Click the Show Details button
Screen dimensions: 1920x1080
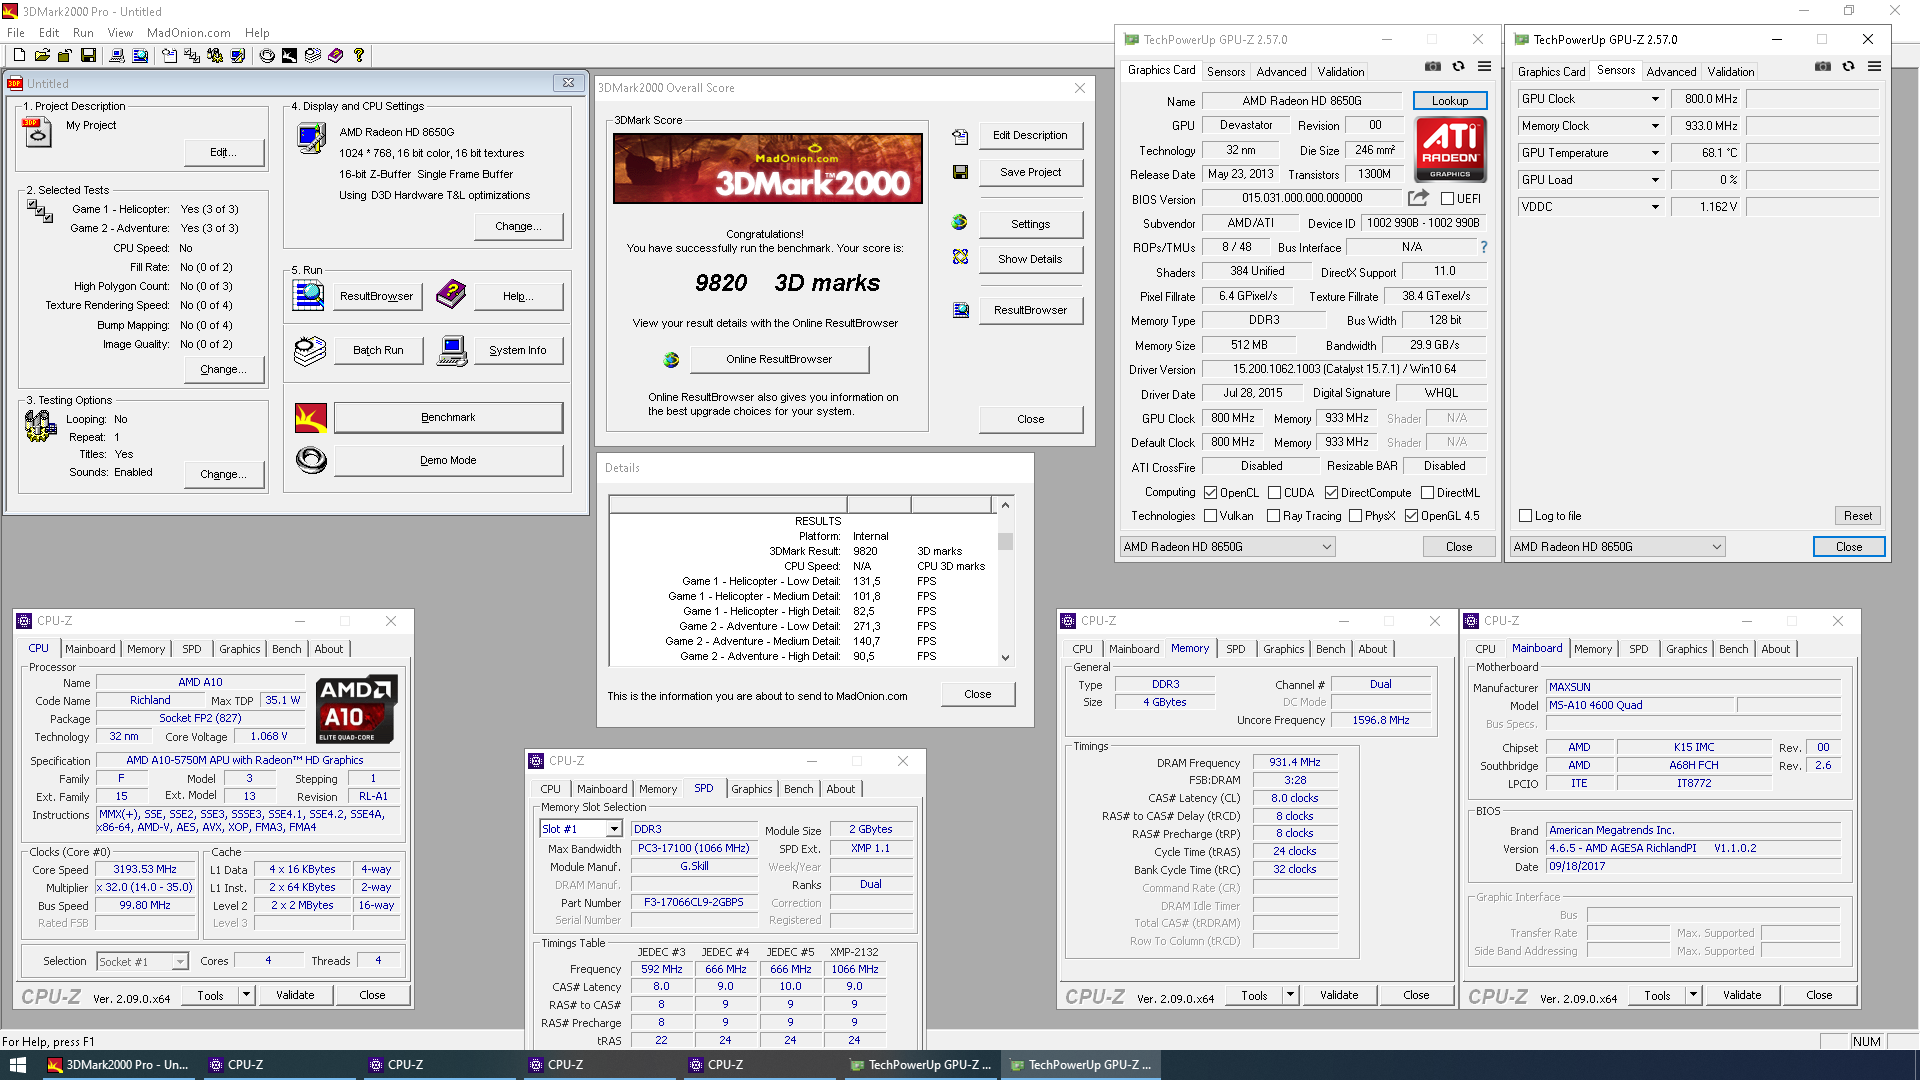click(1030, 259)
